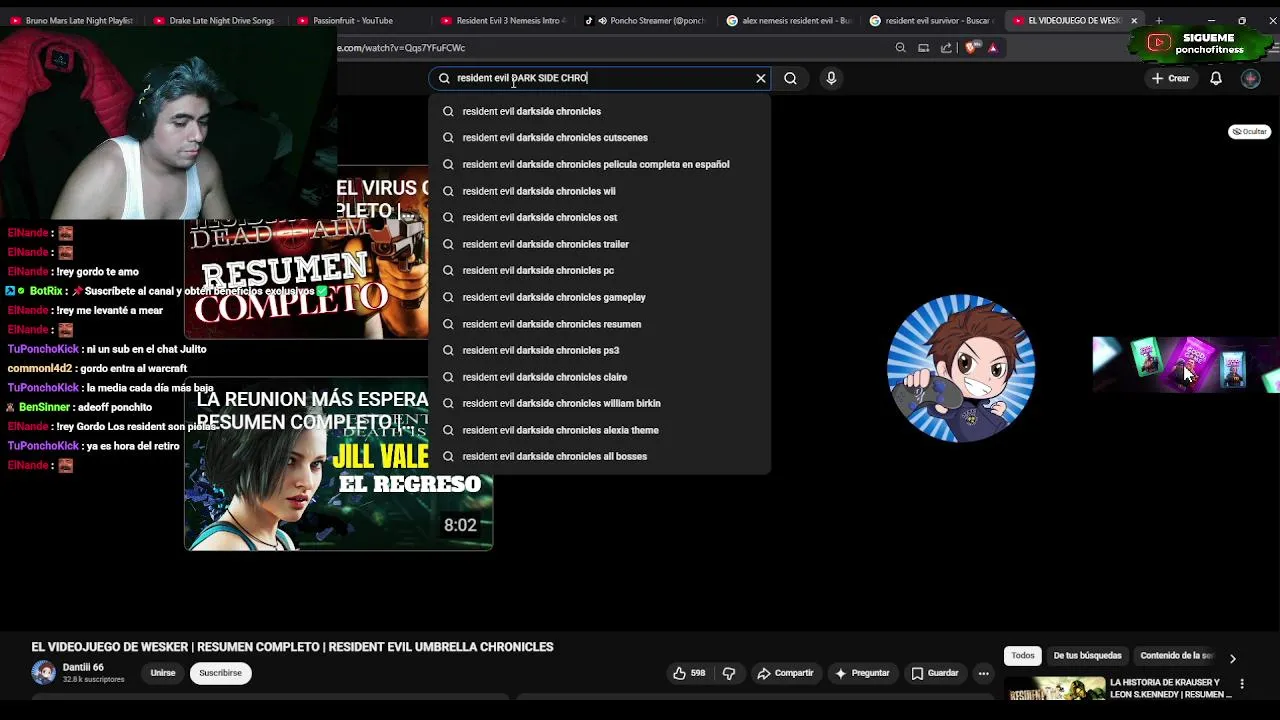Select suggestion 'darkside chronicles all bosses'
This screenshot has width=1280, height=720.
[x=600, y=456]
